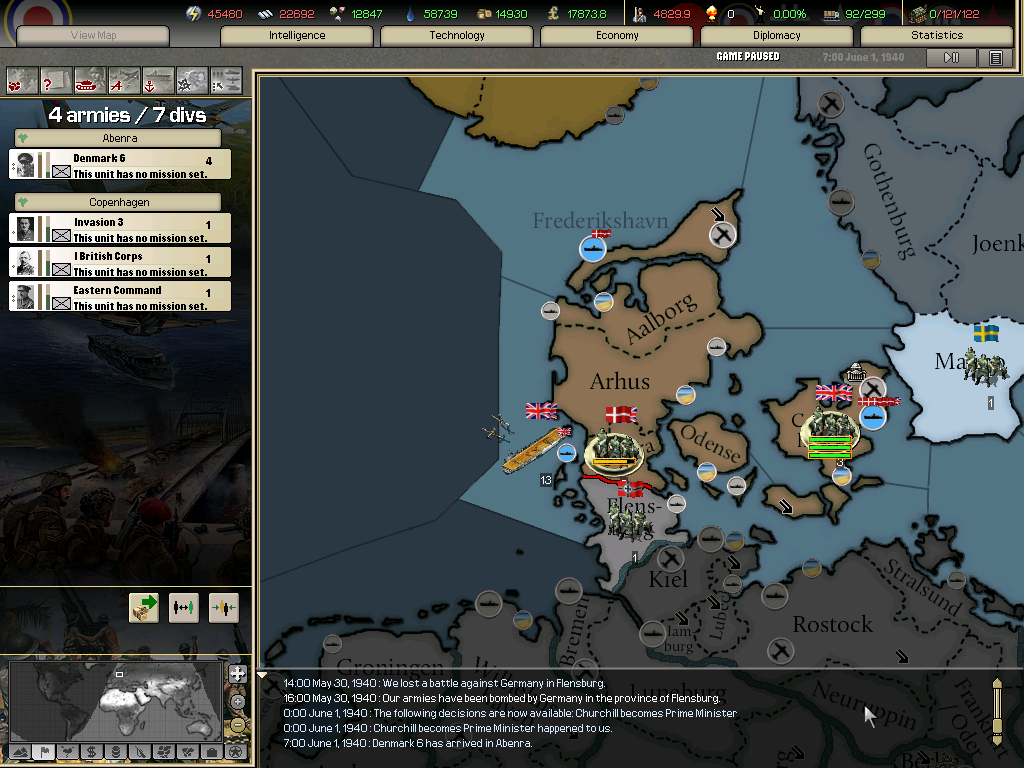Click the supply crates with green arrow button
Screen dimensions: 1024x768
pos(144,608)
